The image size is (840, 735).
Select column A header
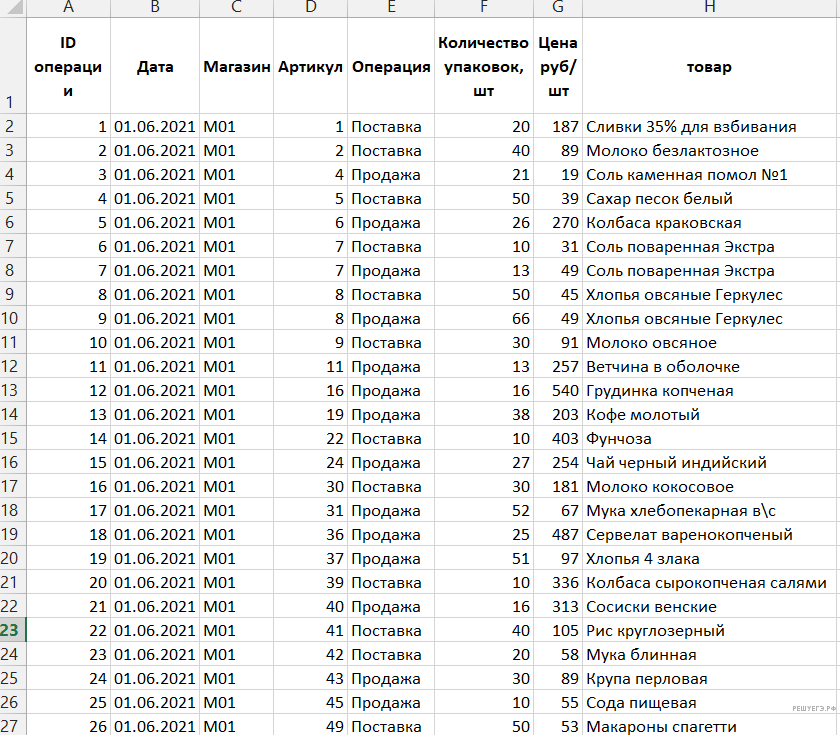pos(69,8)
